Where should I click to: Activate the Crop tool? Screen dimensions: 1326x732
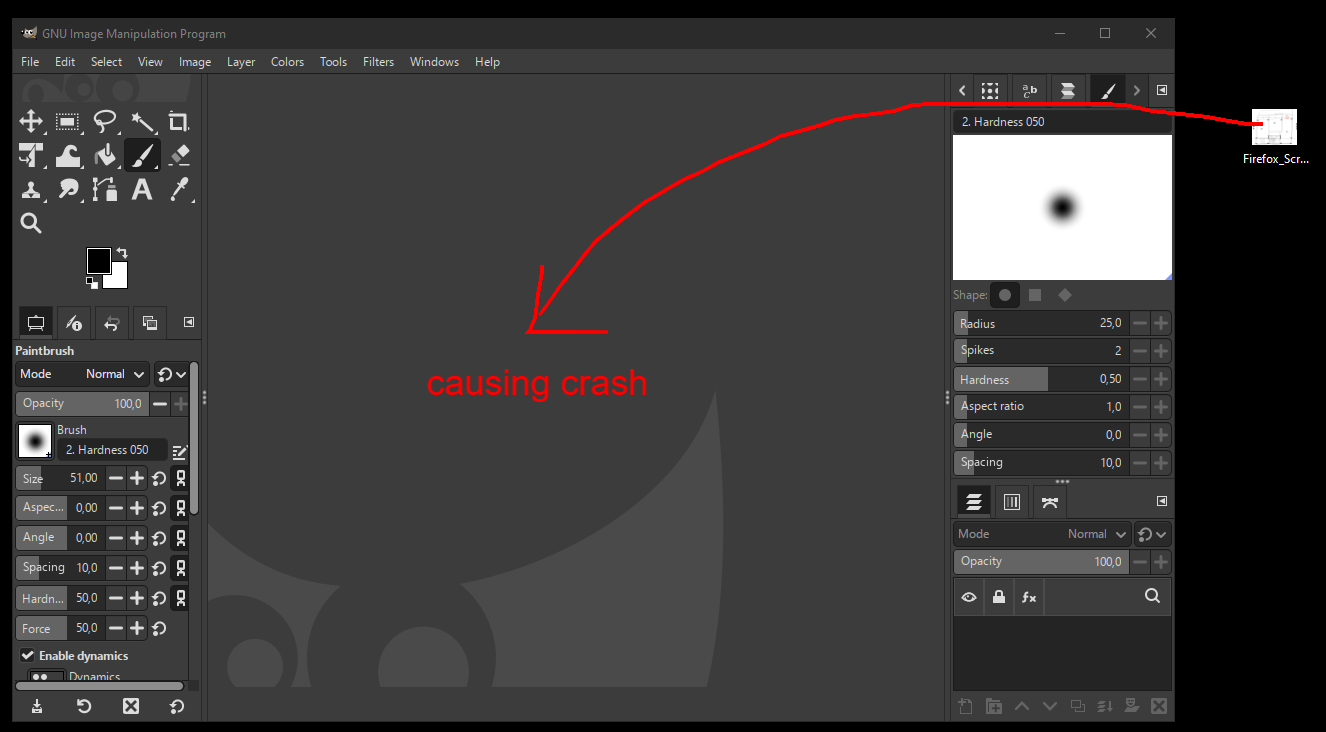[x=179, y=122]
